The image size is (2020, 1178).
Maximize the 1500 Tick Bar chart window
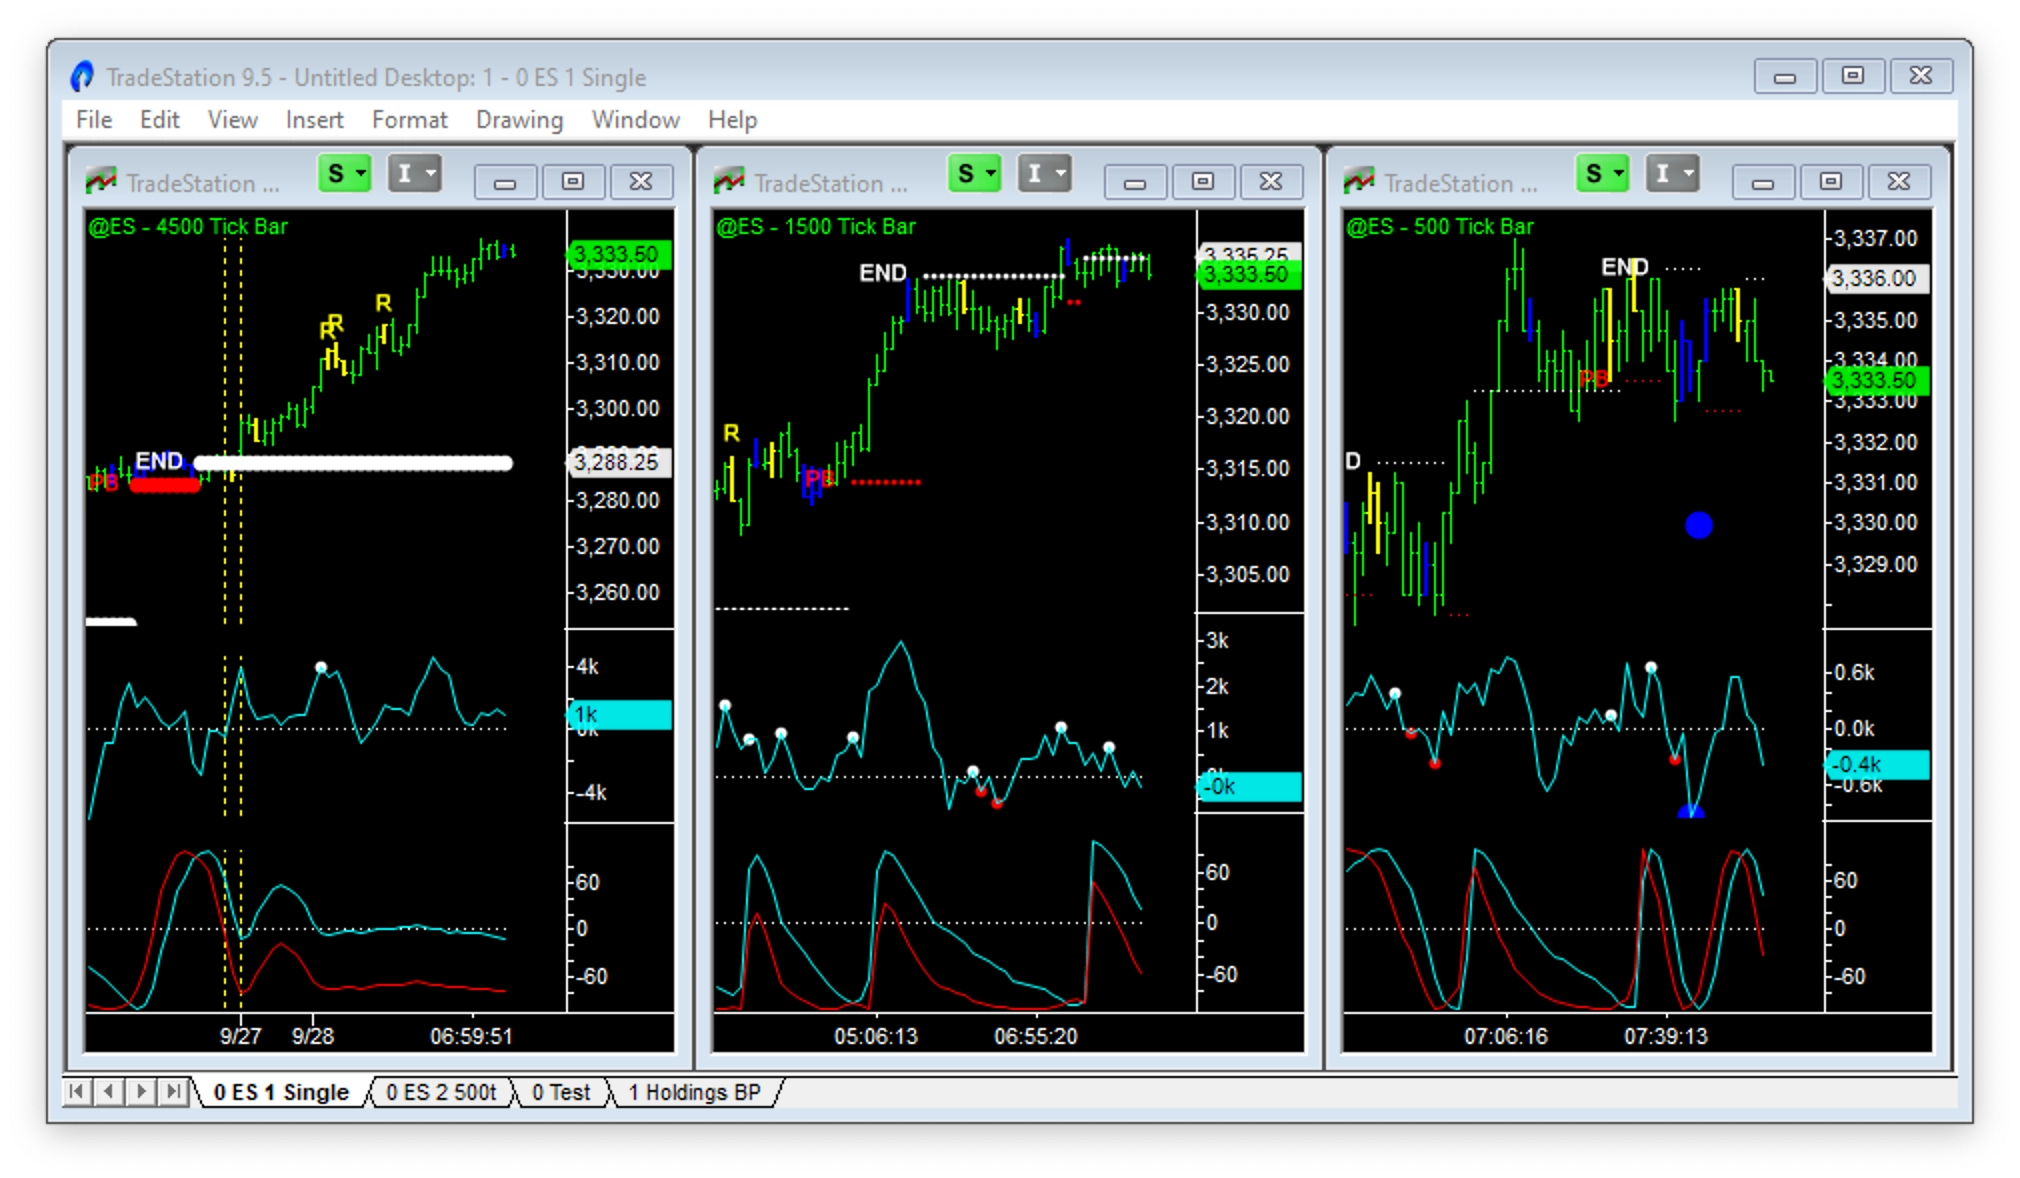click(x=1203, y=182)
